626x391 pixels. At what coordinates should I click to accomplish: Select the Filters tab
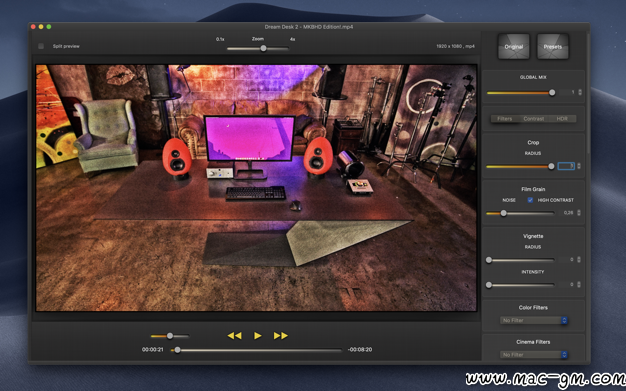(x=505, y=119)
